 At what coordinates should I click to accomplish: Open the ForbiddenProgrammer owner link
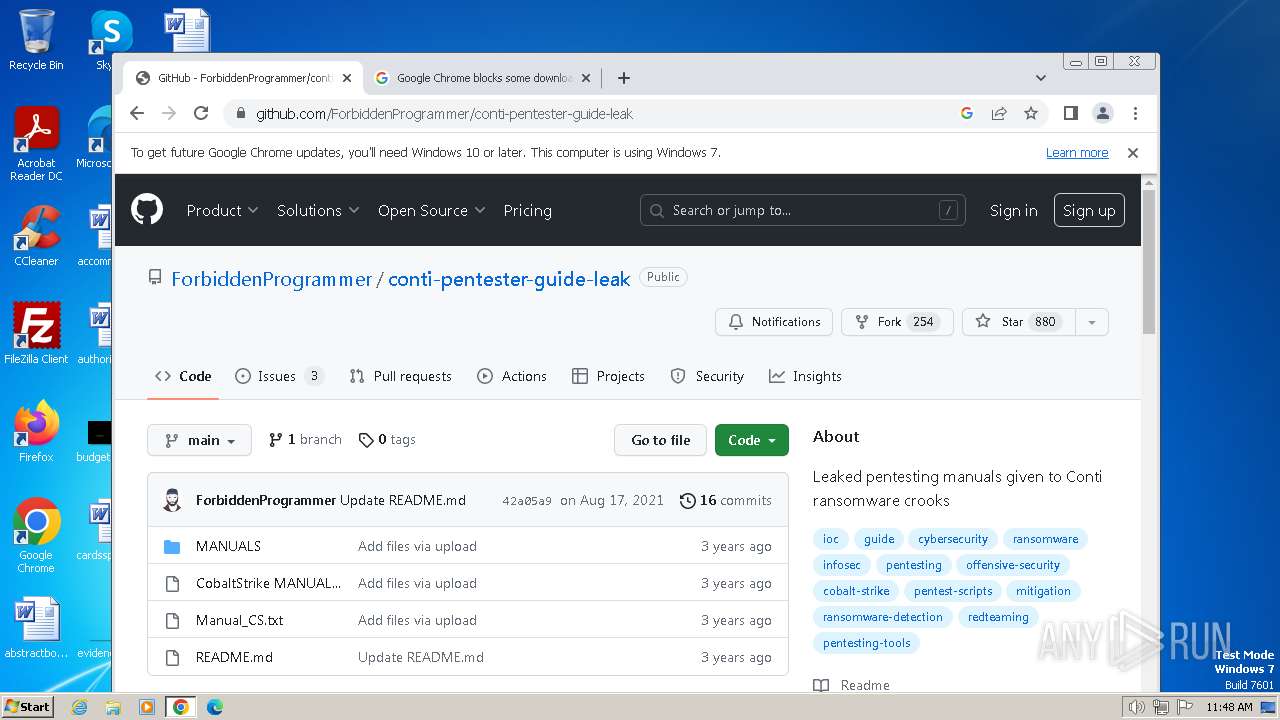point(271,279)
